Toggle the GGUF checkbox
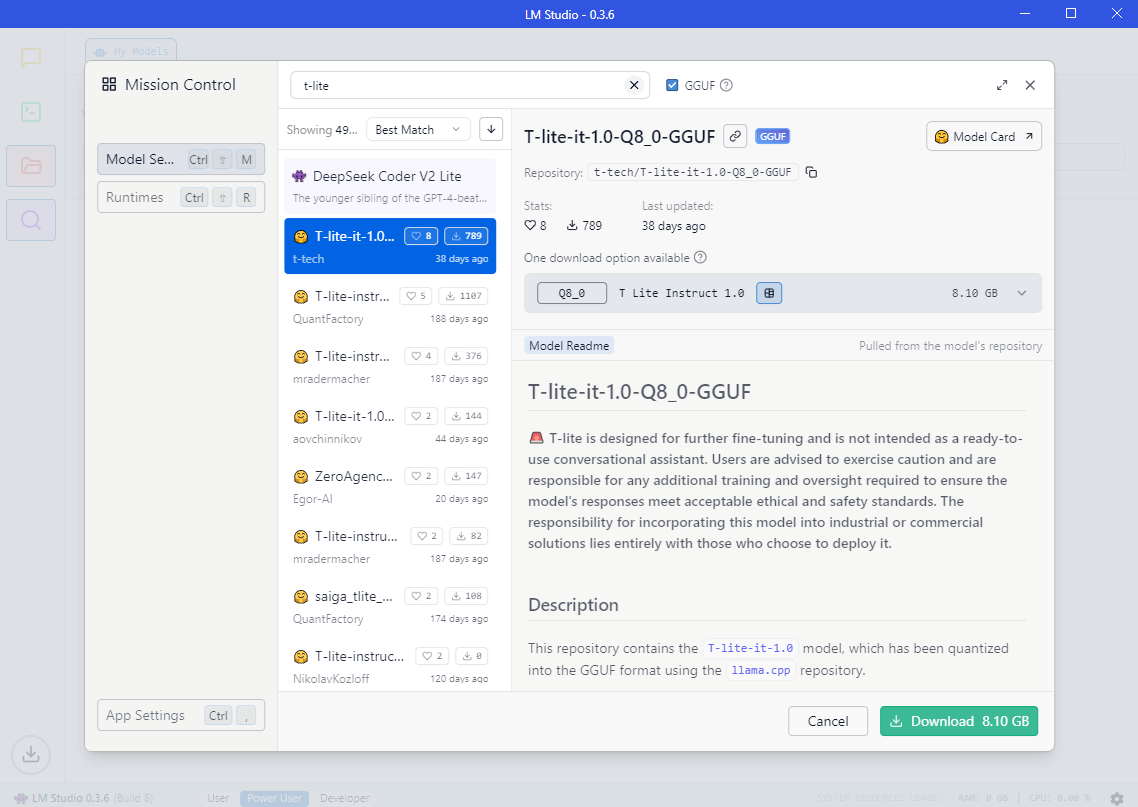 pos(672,85)
